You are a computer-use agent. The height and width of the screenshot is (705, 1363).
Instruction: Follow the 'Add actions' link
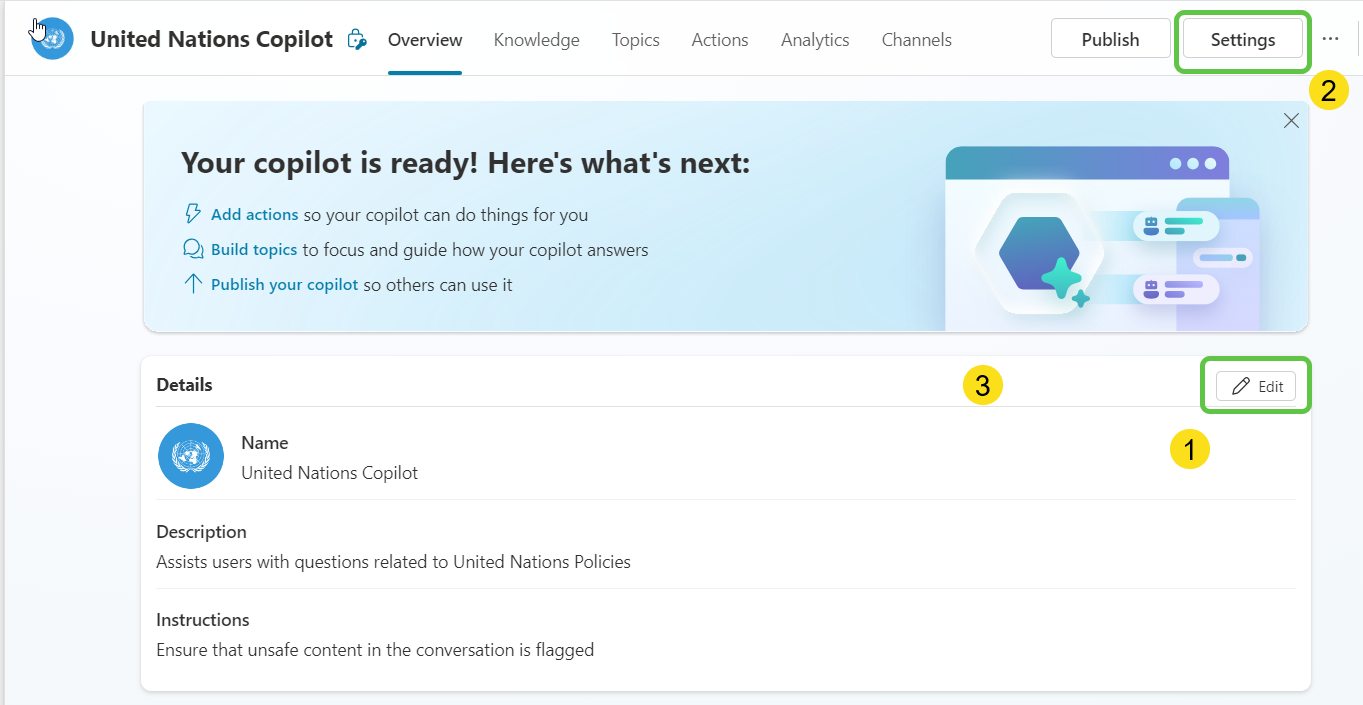pyautogui.click(x=254, y=215)
